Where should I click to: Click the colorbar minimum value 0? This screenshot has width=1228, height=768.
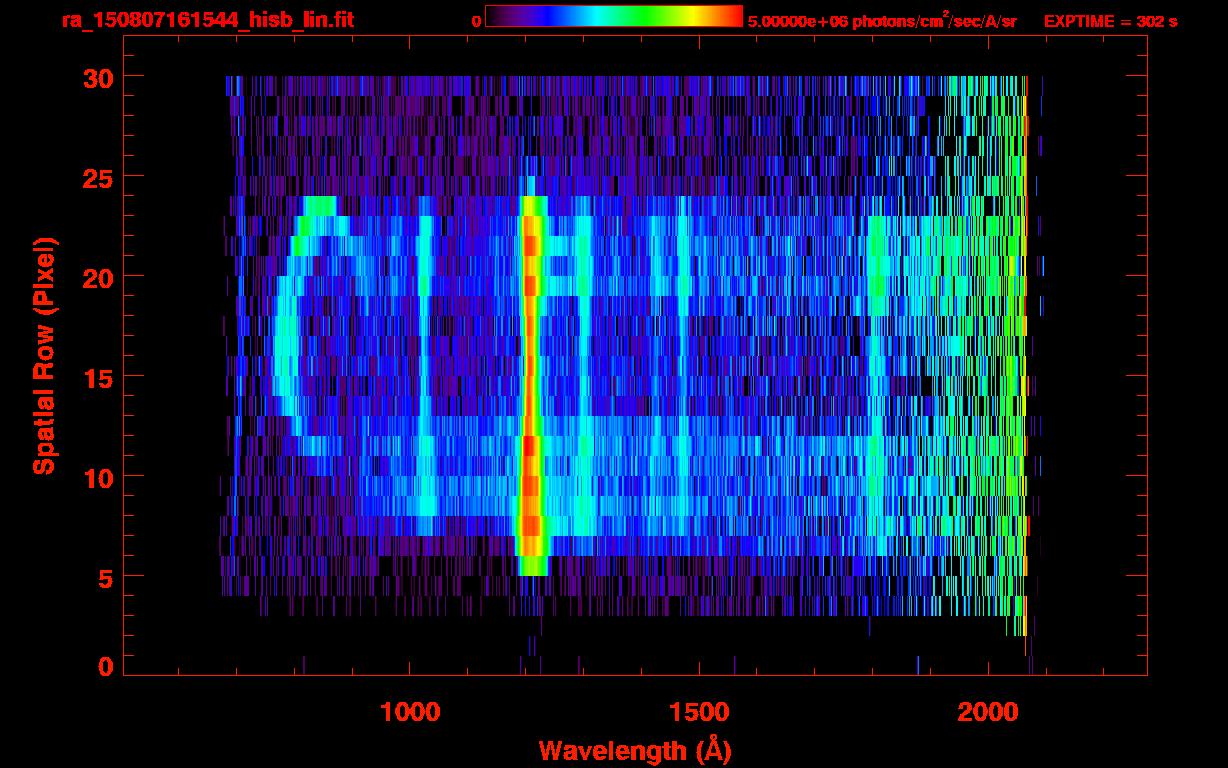coord(477,20)
